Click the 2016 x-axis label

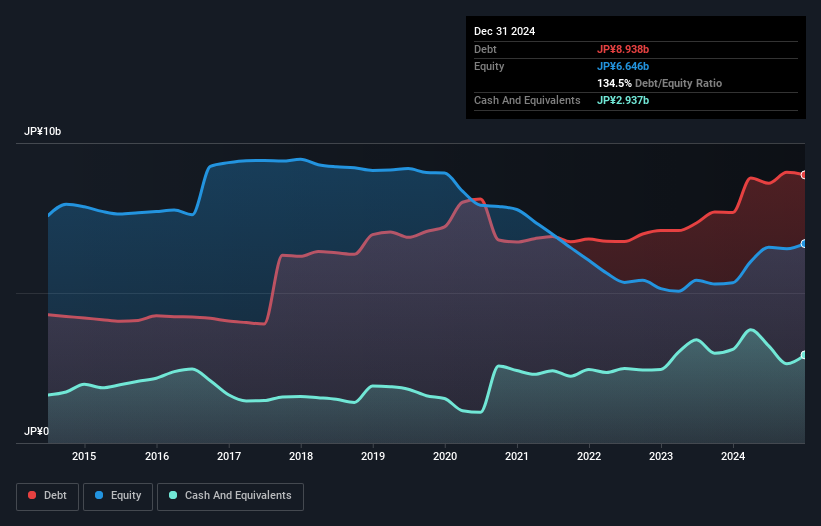click(157, 456)
